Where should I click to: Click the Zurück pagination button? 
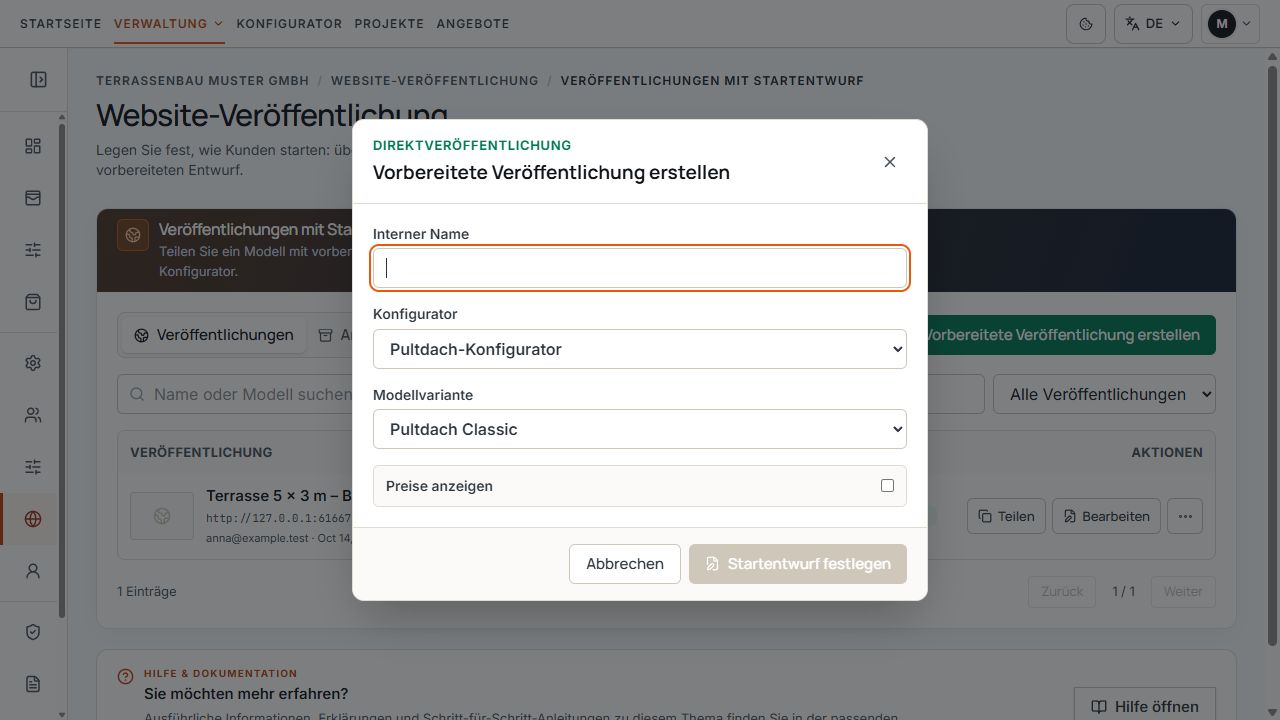[x=1062, y=591]
